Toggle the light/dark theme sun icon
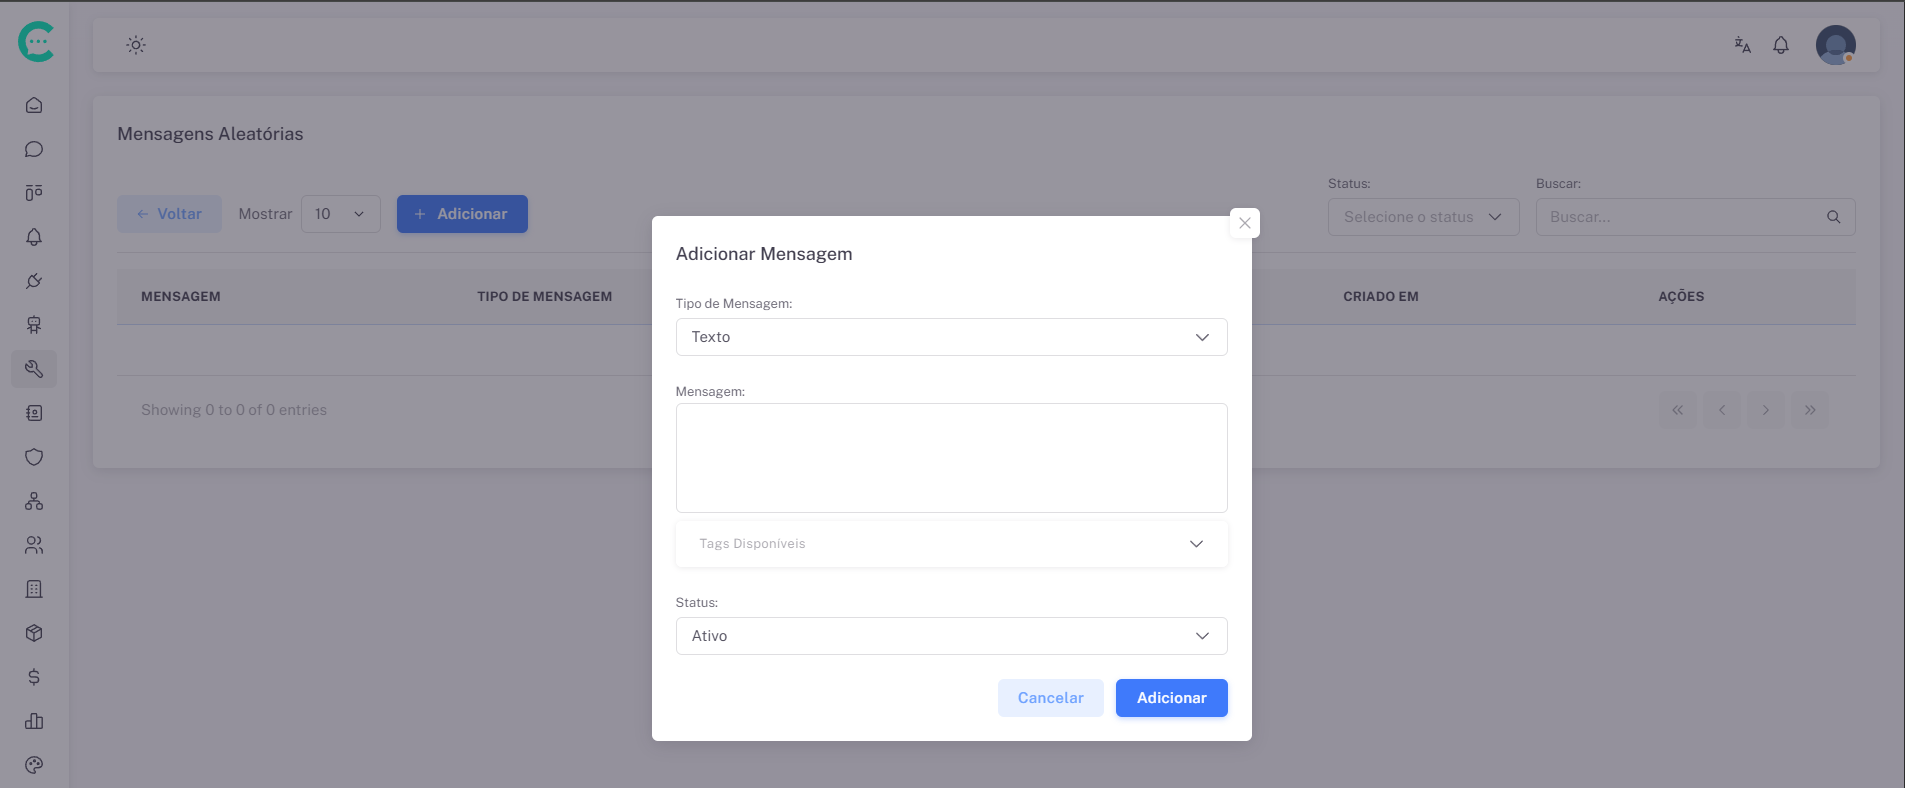This screenshot has width=1905, height=788. point(136,45)
